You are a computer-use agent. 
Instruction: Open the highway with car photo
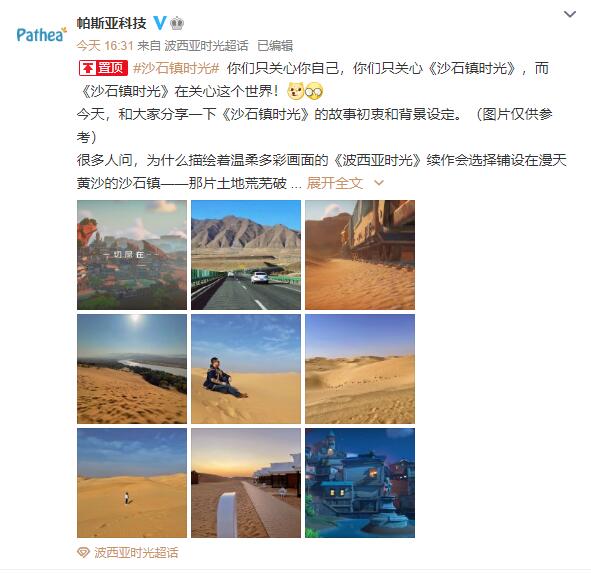246,255
